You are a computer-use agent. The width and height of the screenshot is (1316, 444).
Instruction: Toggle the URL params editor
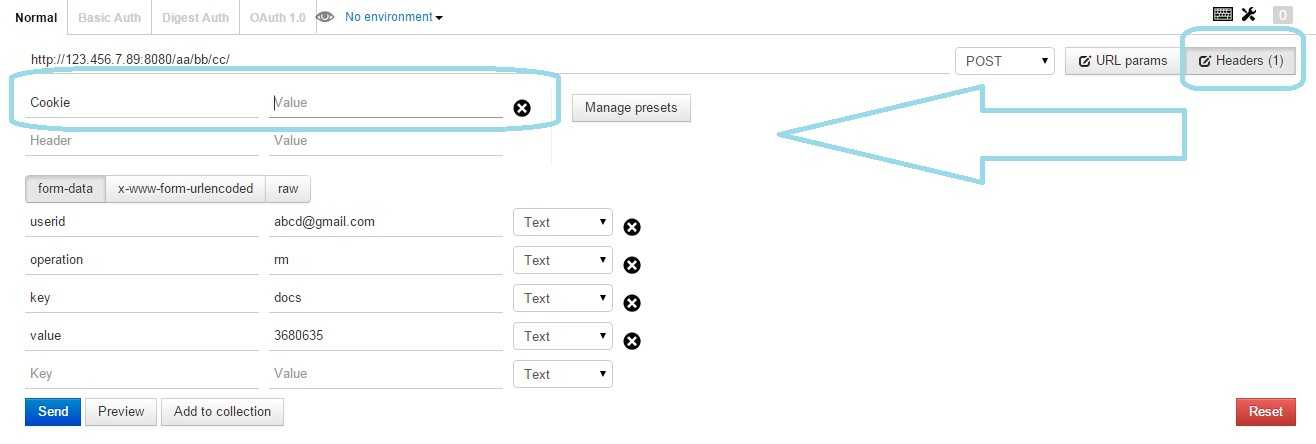pyautogui.click(x=1123, y=61)
